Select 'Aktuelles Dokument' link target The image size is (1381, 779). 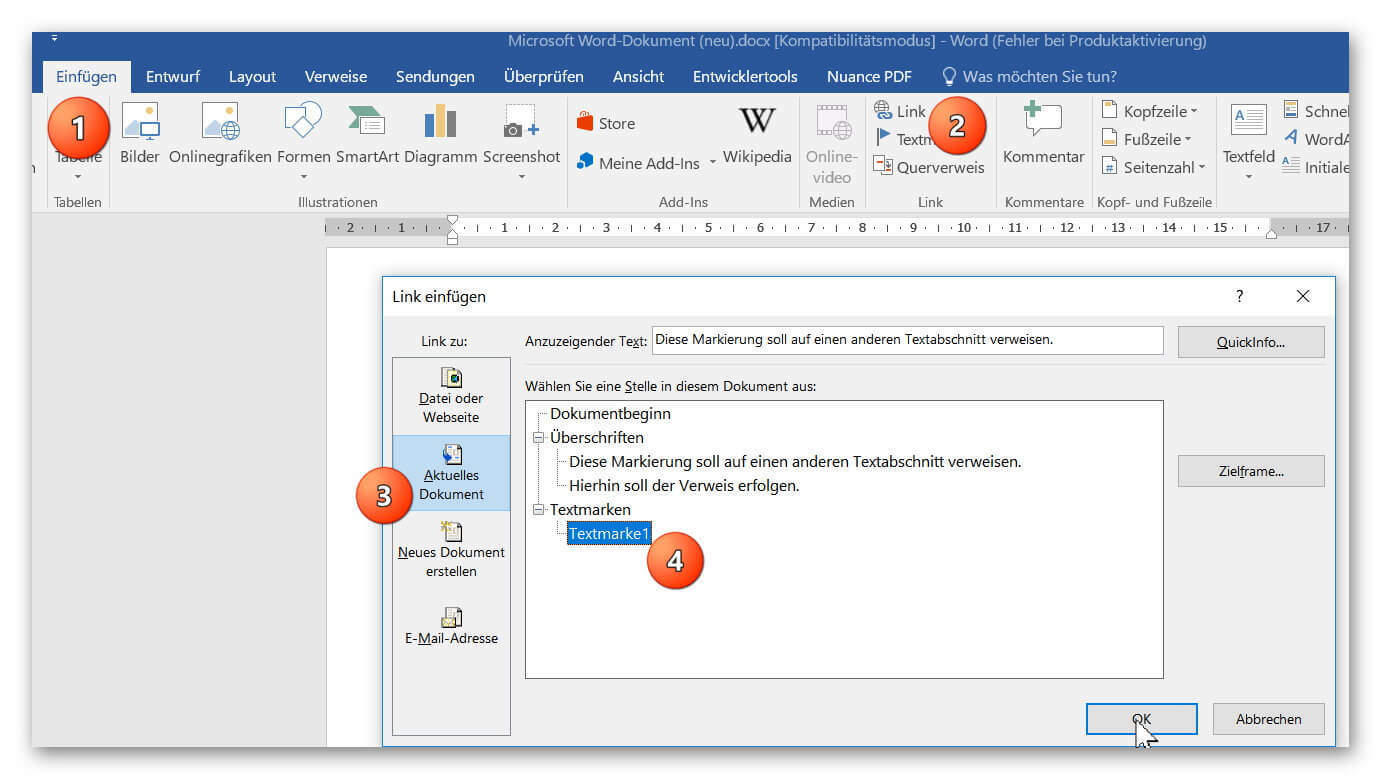pos(451,473)
